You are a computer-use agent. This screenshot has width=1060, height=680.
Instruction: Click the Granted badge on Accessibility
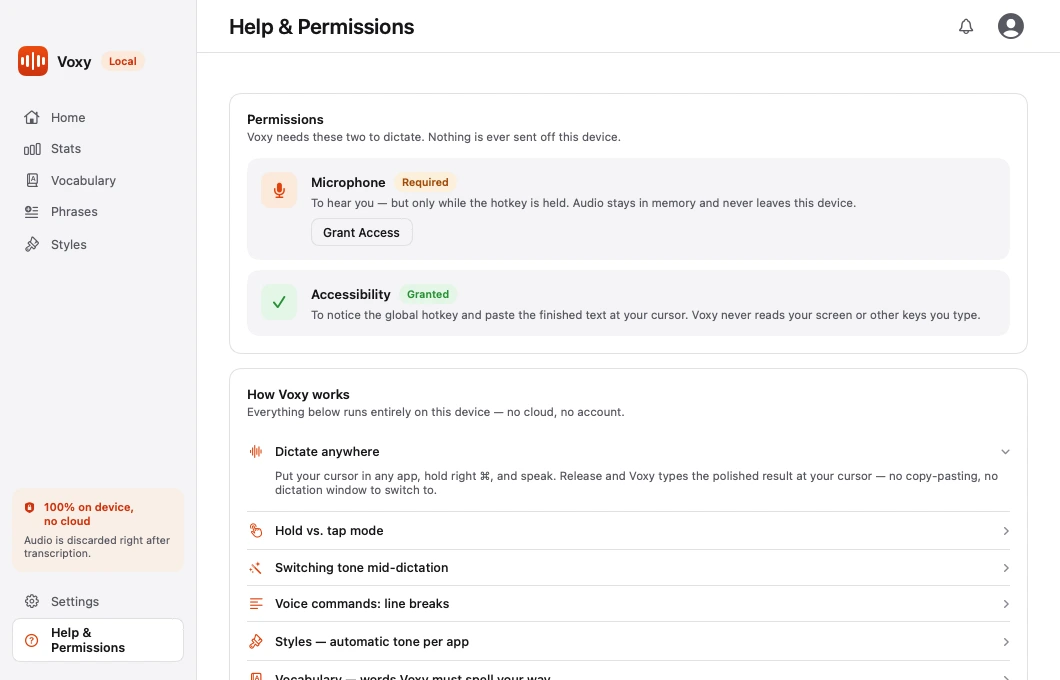click(428, 294)
